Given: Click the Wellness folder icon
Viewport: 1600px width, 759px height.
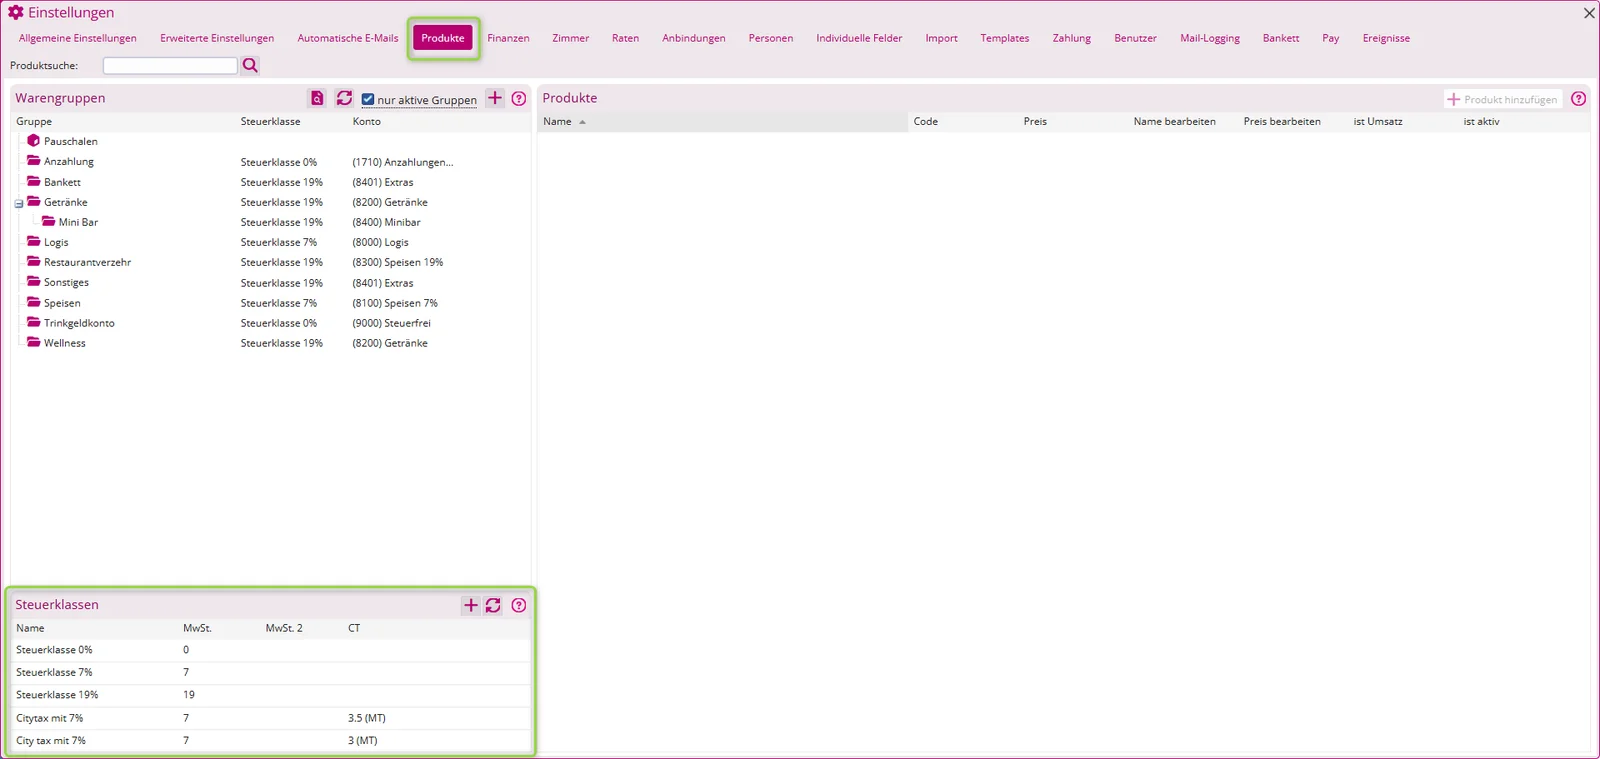Looking at the screenshot, I should pyautogui.click(x=33, y=342).
